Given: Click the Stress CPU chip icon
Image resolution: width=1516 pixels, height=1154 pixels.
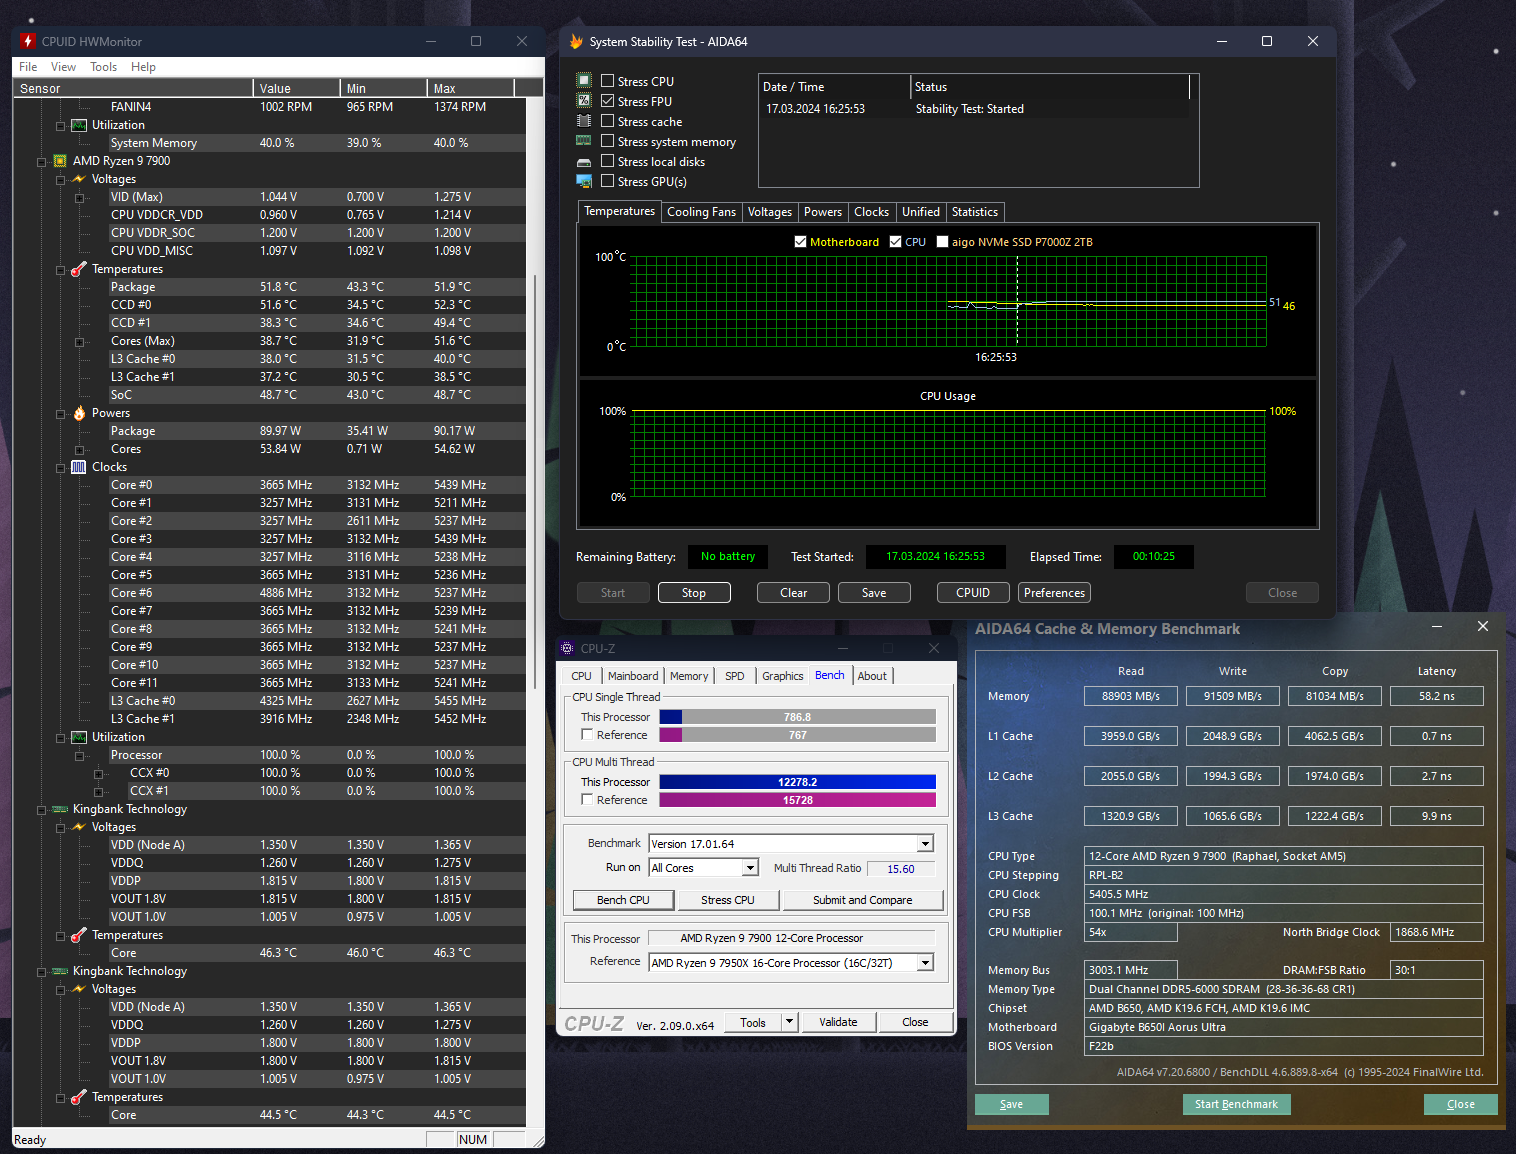Looking at the screenshot, I should point(584,81).
